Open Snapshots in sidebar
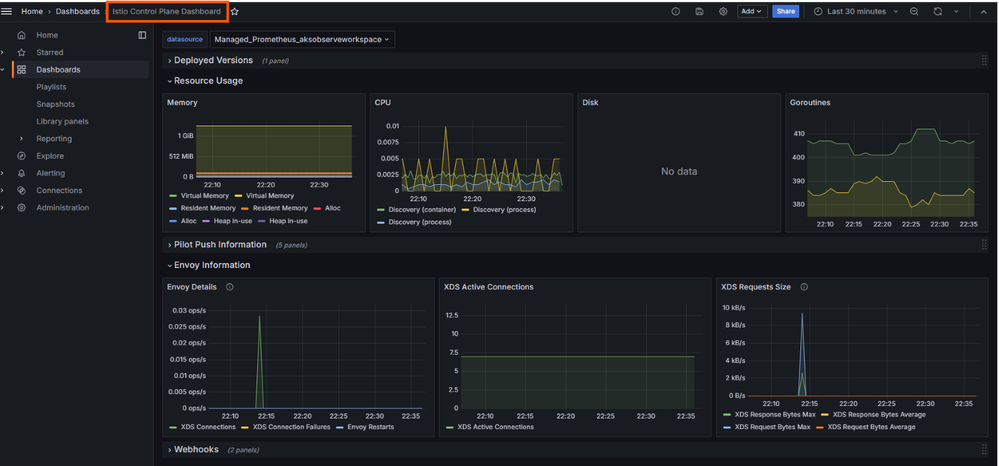 (x=55, y=104)
